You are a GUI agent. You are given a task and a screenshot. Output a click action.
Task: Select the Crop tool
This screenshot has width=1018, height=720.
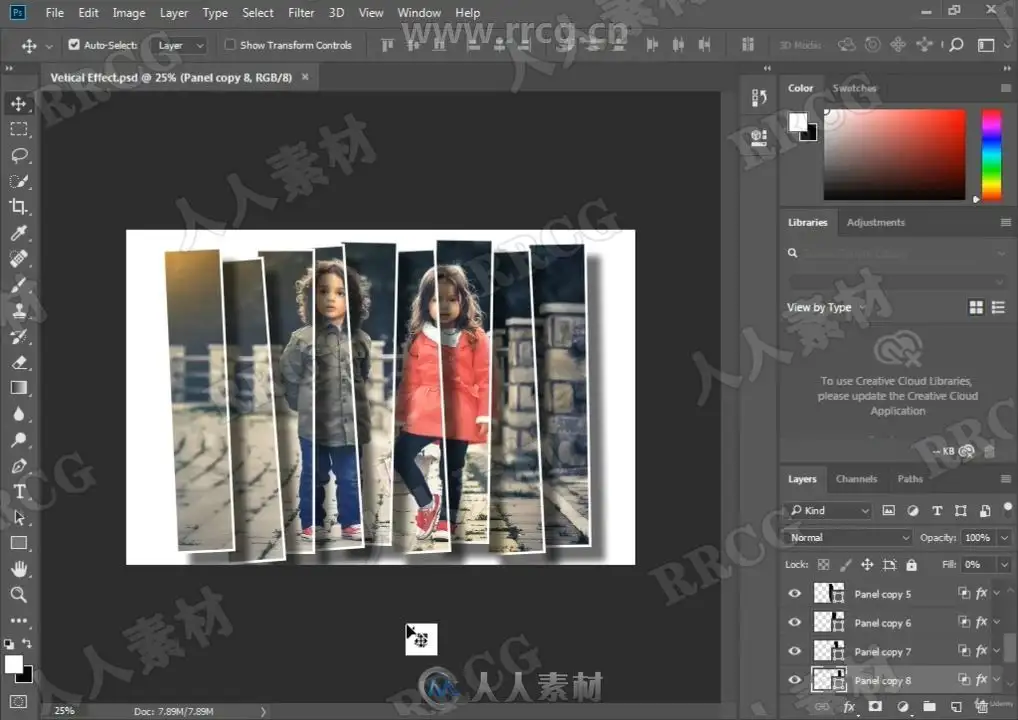(x=19, y=207)
